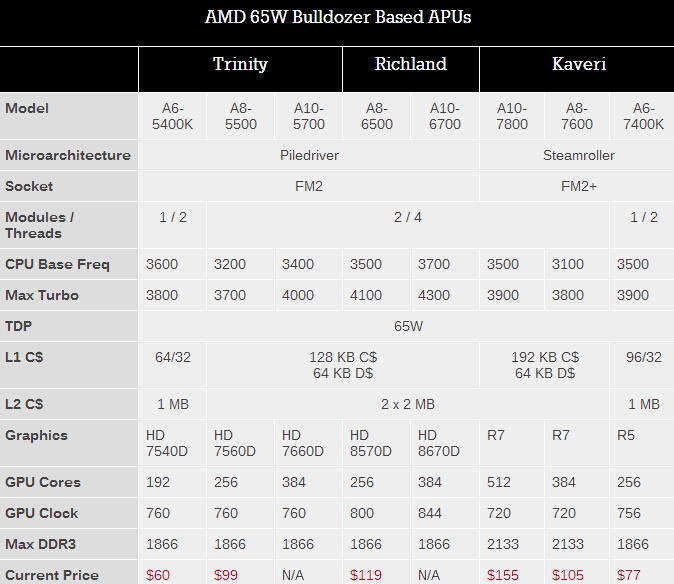This screenshot has height=584, width=674.
Task: Click the $60 price
Action: [x=158, y=575]
